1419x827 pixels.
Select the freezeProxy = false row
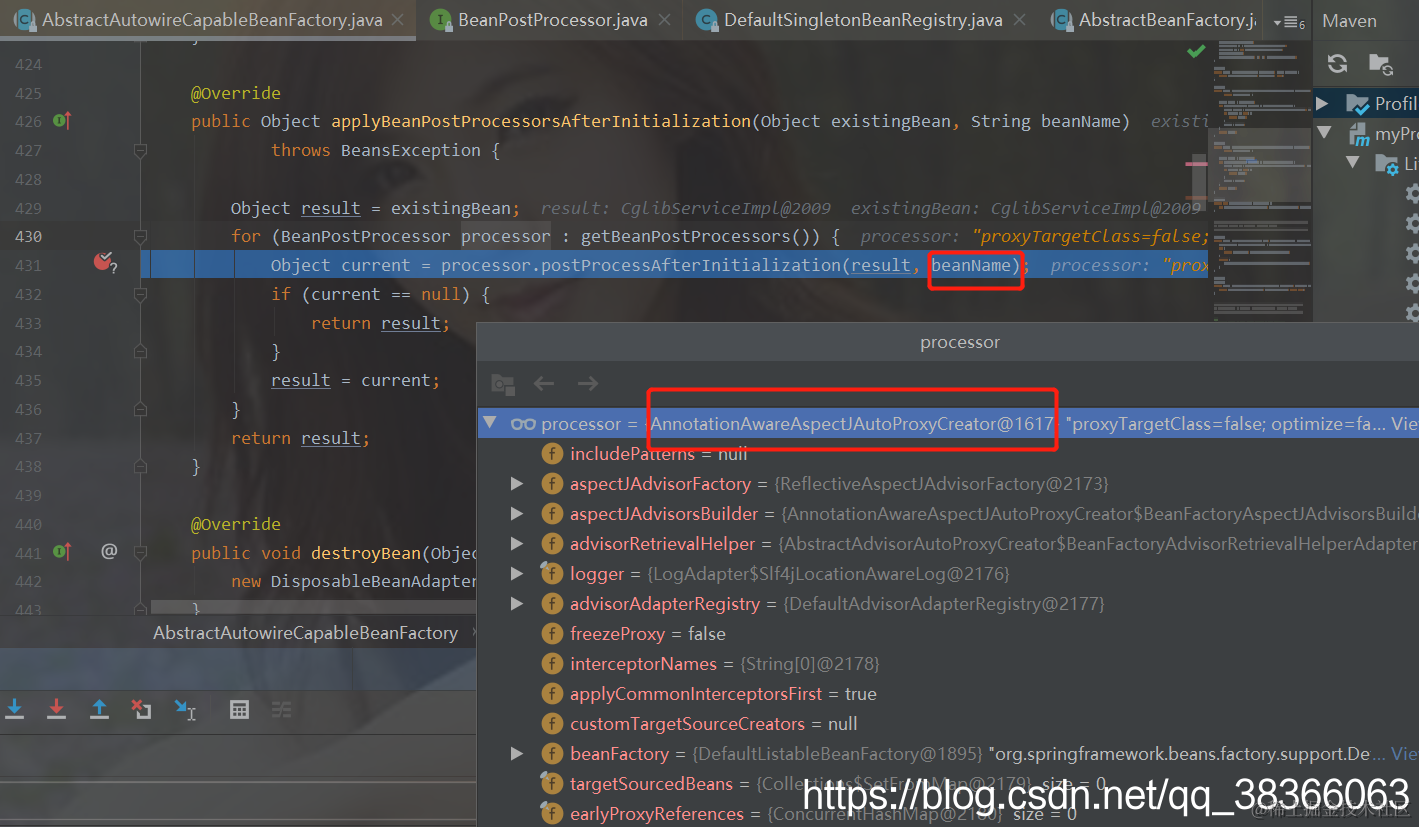[x=948, y=634]
